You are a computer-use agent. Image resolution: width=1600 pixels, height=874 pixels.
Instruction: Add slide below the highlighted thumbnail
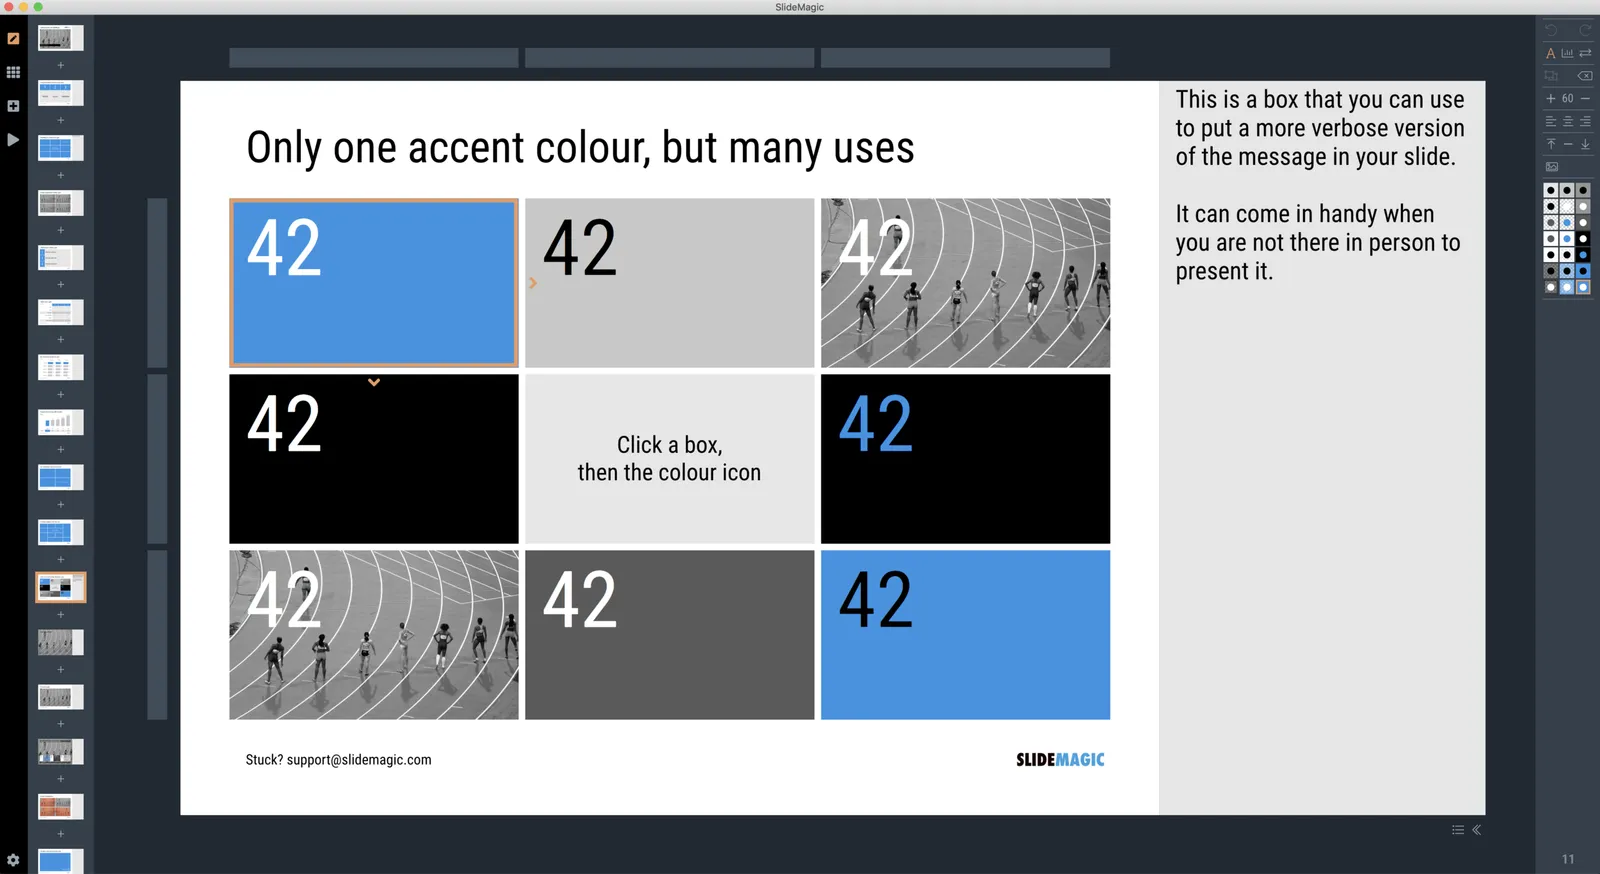click(61, 614)
